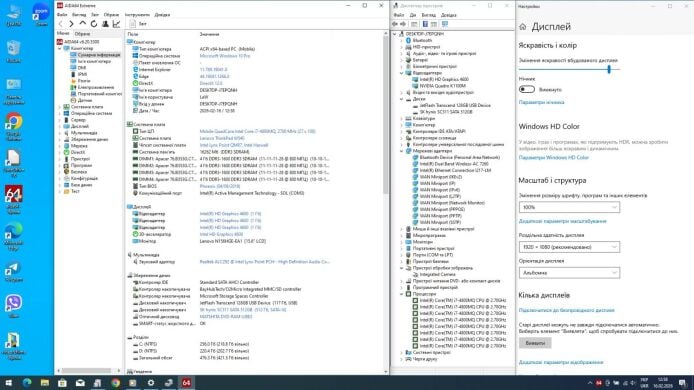Click Device Manager scan hardware monitor icon
This screenshot has width=694, height=390.
click(x=445, y=24)
